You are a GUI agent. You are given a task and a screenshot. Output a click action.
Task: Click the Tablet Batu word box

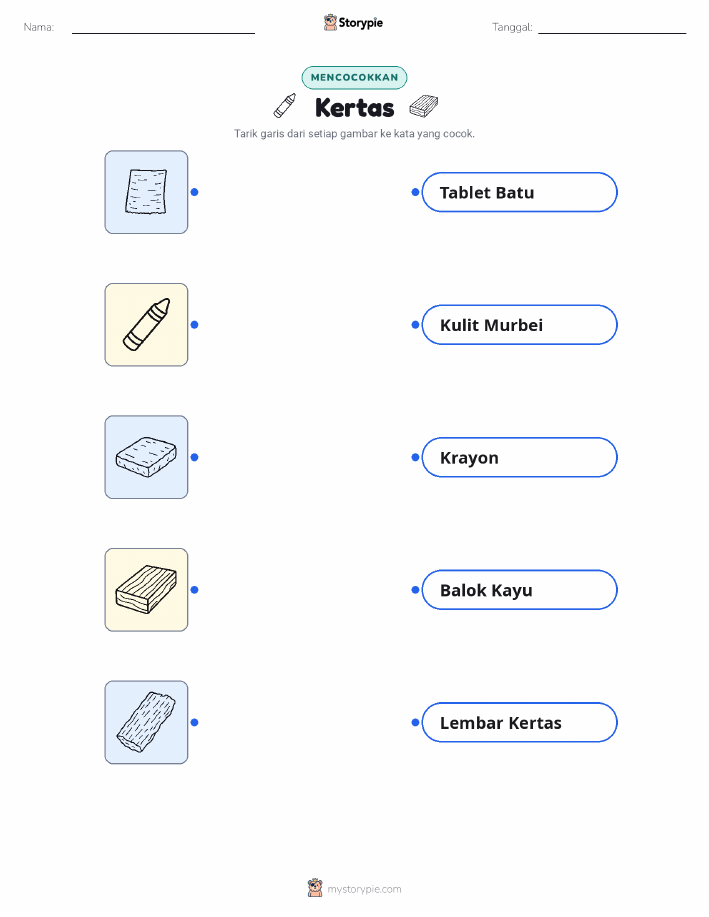pyautogui.click(x=519, y=192)
